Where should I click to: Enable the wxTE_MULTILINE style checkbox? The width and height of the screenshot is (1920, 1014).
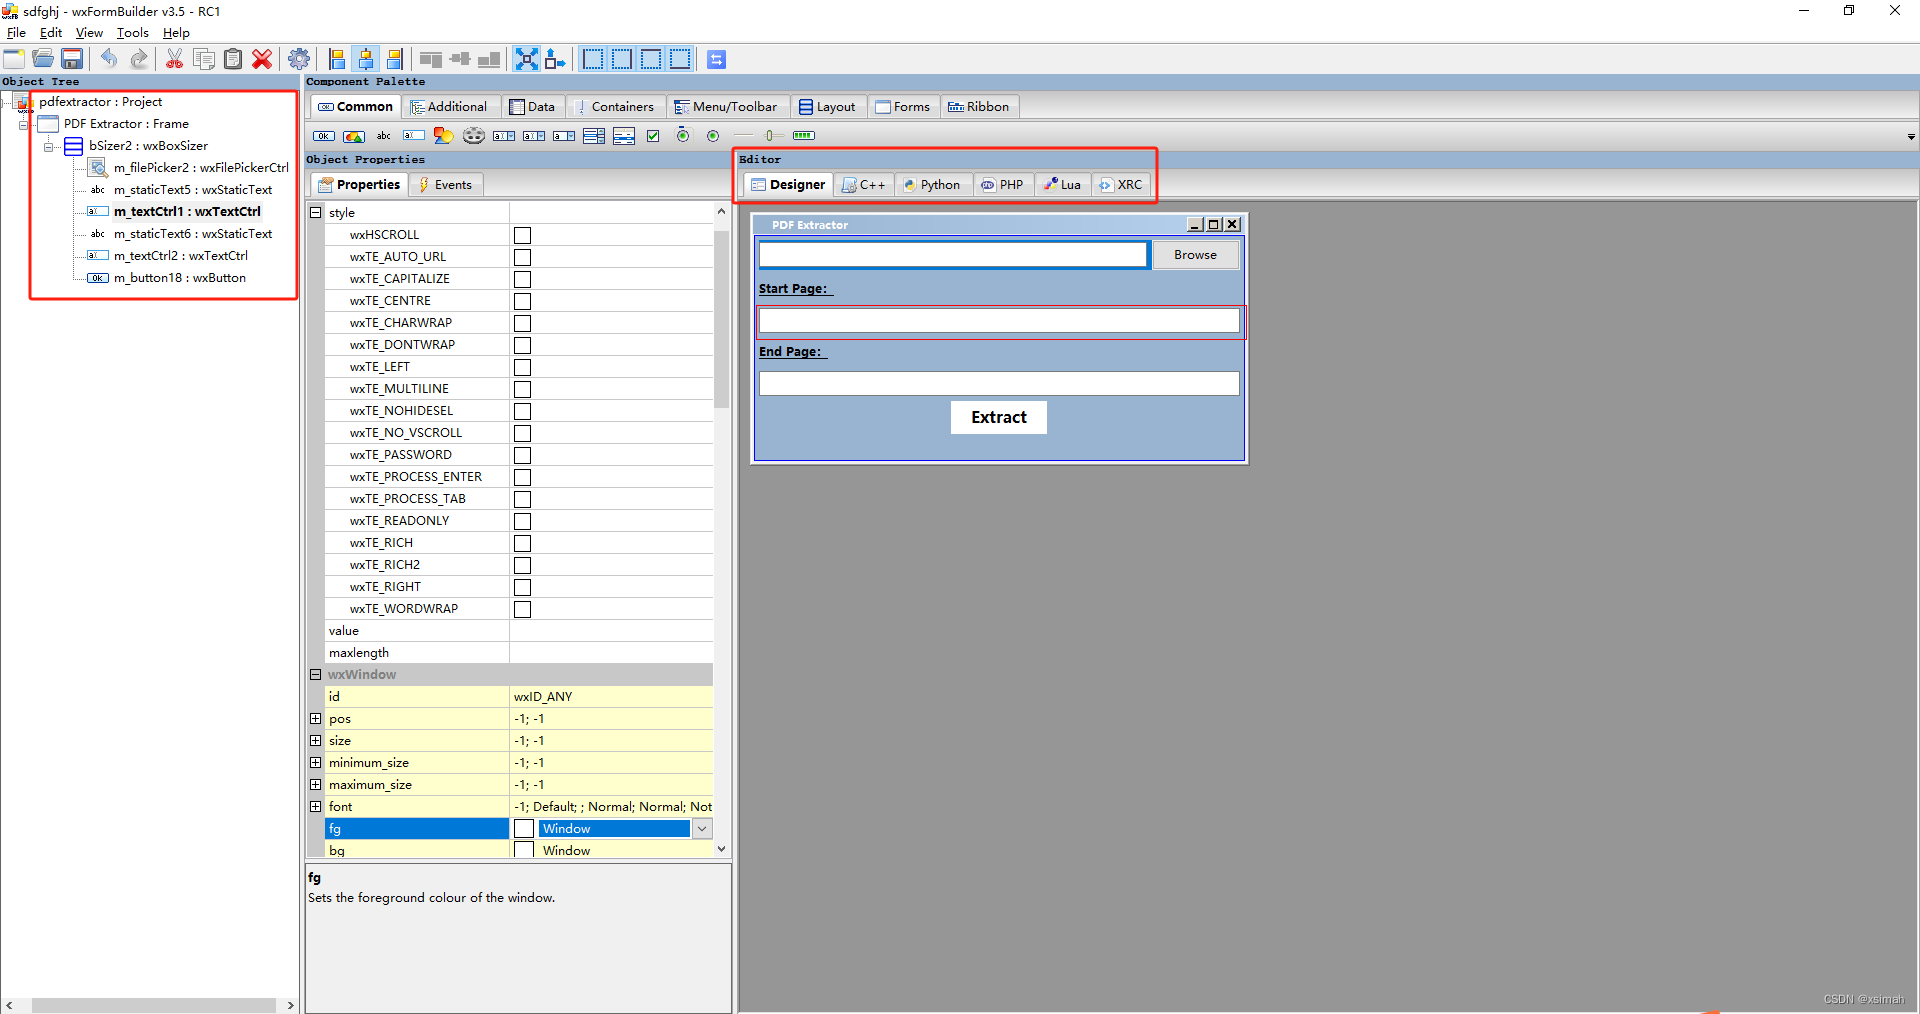(x=522, y=389)
